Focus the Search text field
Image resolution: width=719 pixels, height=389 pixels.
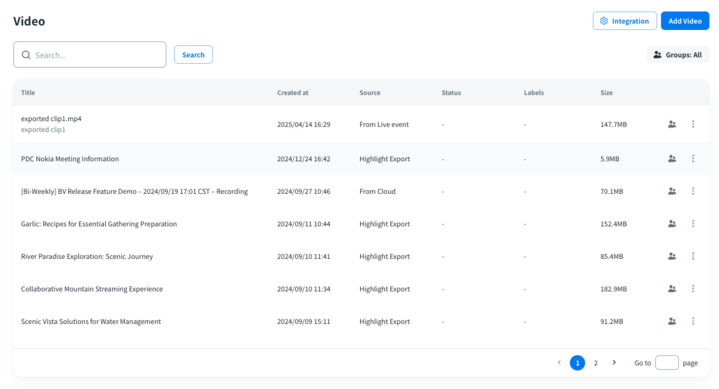pos(90,55)
